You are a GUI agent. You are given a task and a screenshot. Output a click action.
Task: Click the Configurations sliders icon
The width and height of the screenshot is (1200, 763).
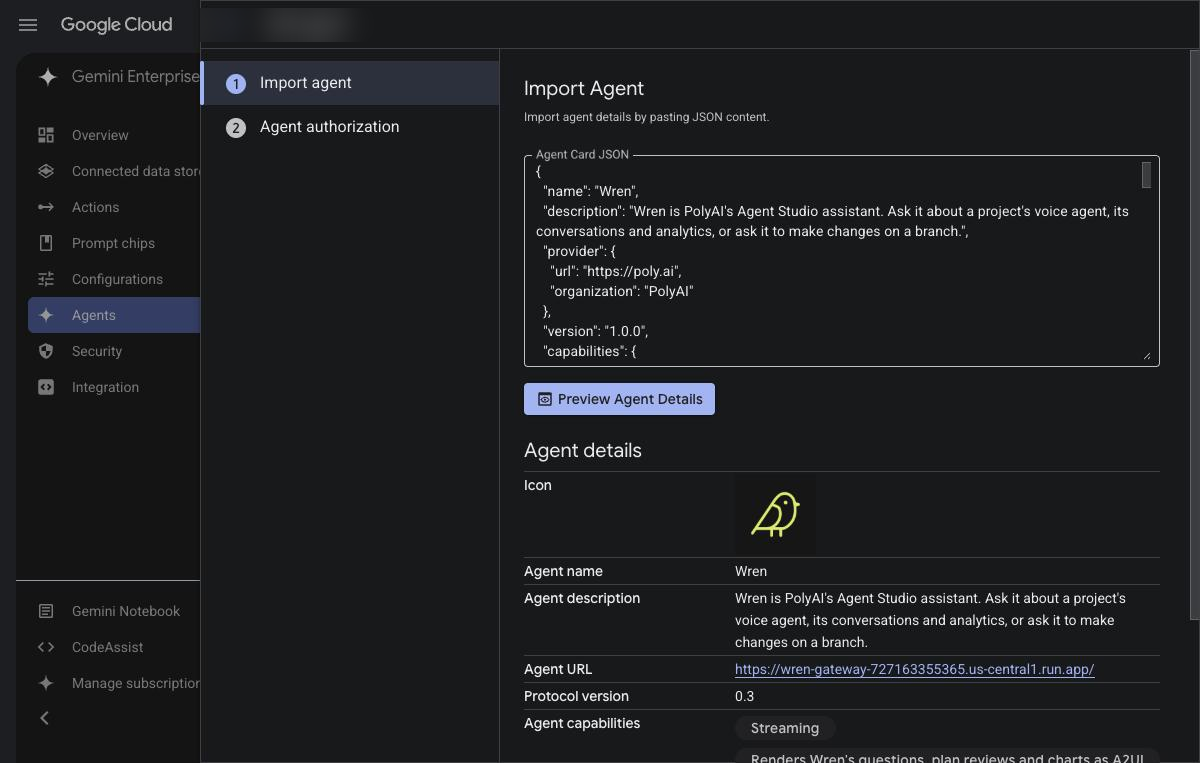point(46,279)
